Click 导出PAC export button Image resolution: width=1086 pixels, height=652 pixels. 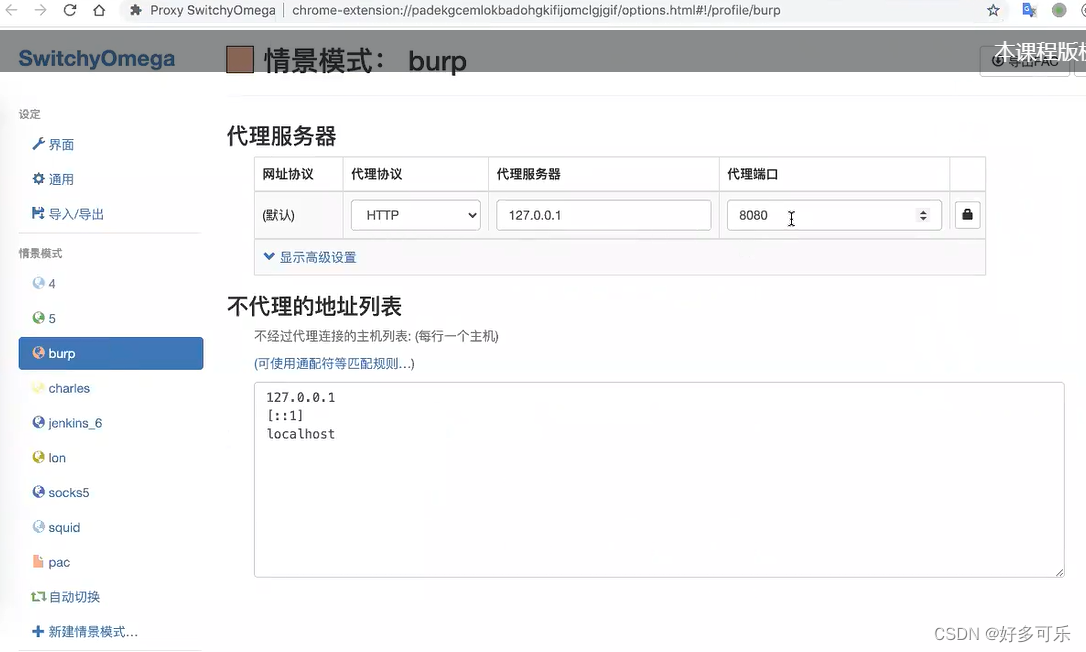pyautogui.click(x=1024, y=61)
